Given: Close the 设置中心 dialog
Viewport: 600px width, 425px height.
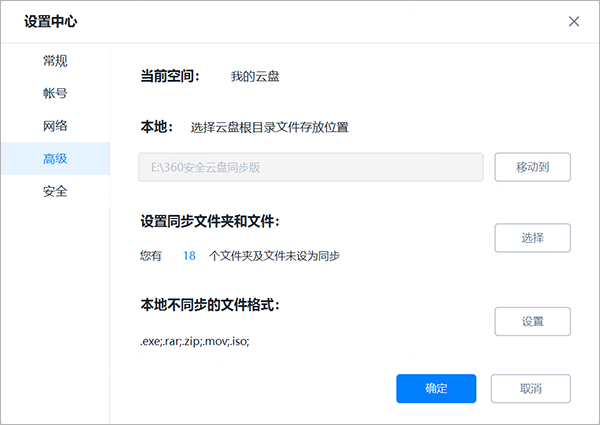Looking at the screenshot, I should click(x=574, y=21).
